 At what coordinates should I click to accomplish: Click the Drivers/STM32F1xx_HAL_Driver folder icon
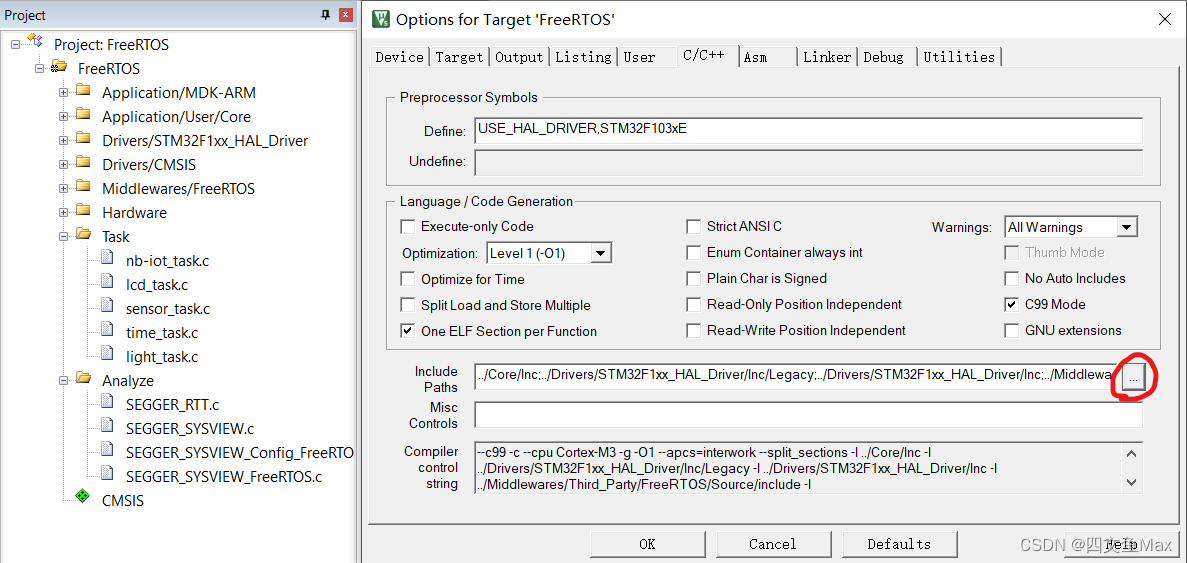click(x=83, y=140)
